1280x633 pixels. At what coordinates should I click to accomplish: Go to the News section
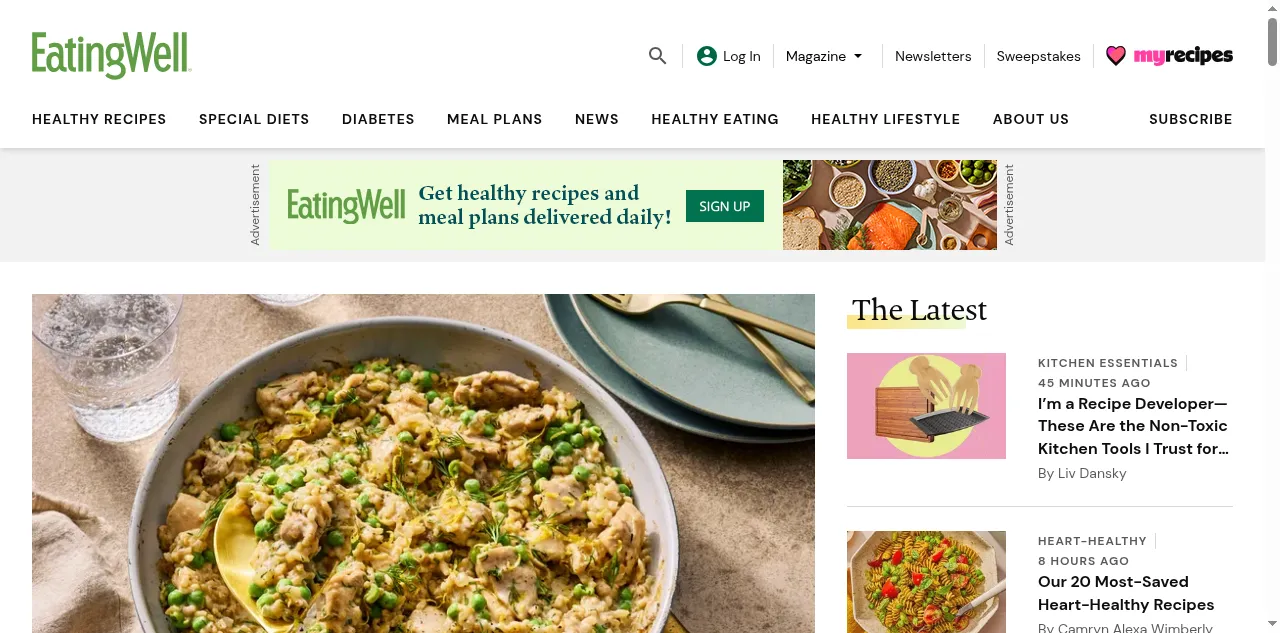coord(597,119)
